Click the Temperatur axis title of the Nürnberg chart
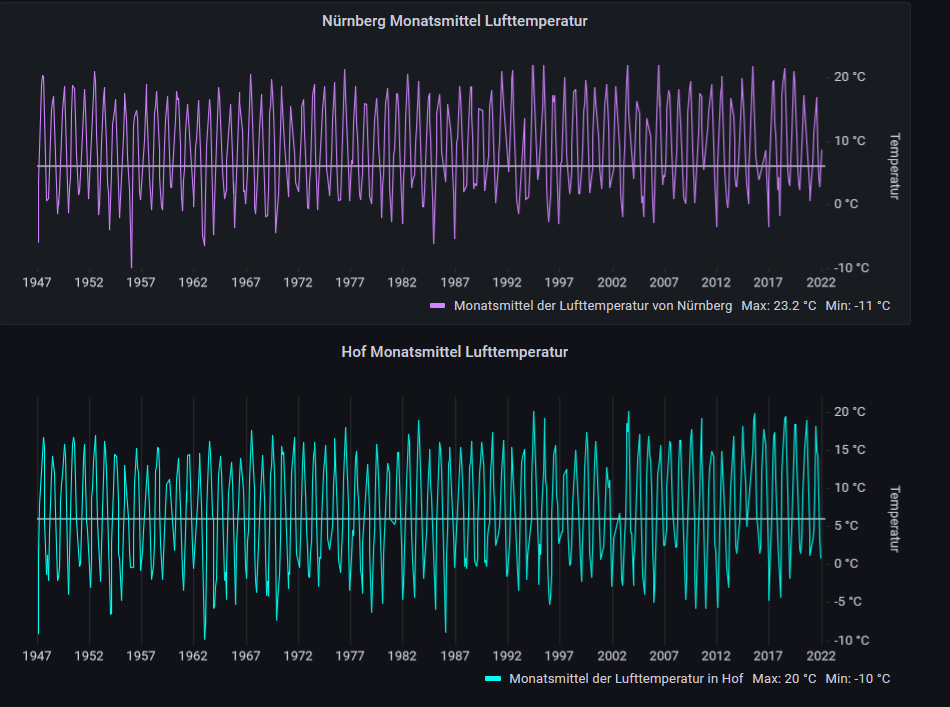The height and width of the screenshot is (707, 950). pyautogui.click(x=895, y=166)
